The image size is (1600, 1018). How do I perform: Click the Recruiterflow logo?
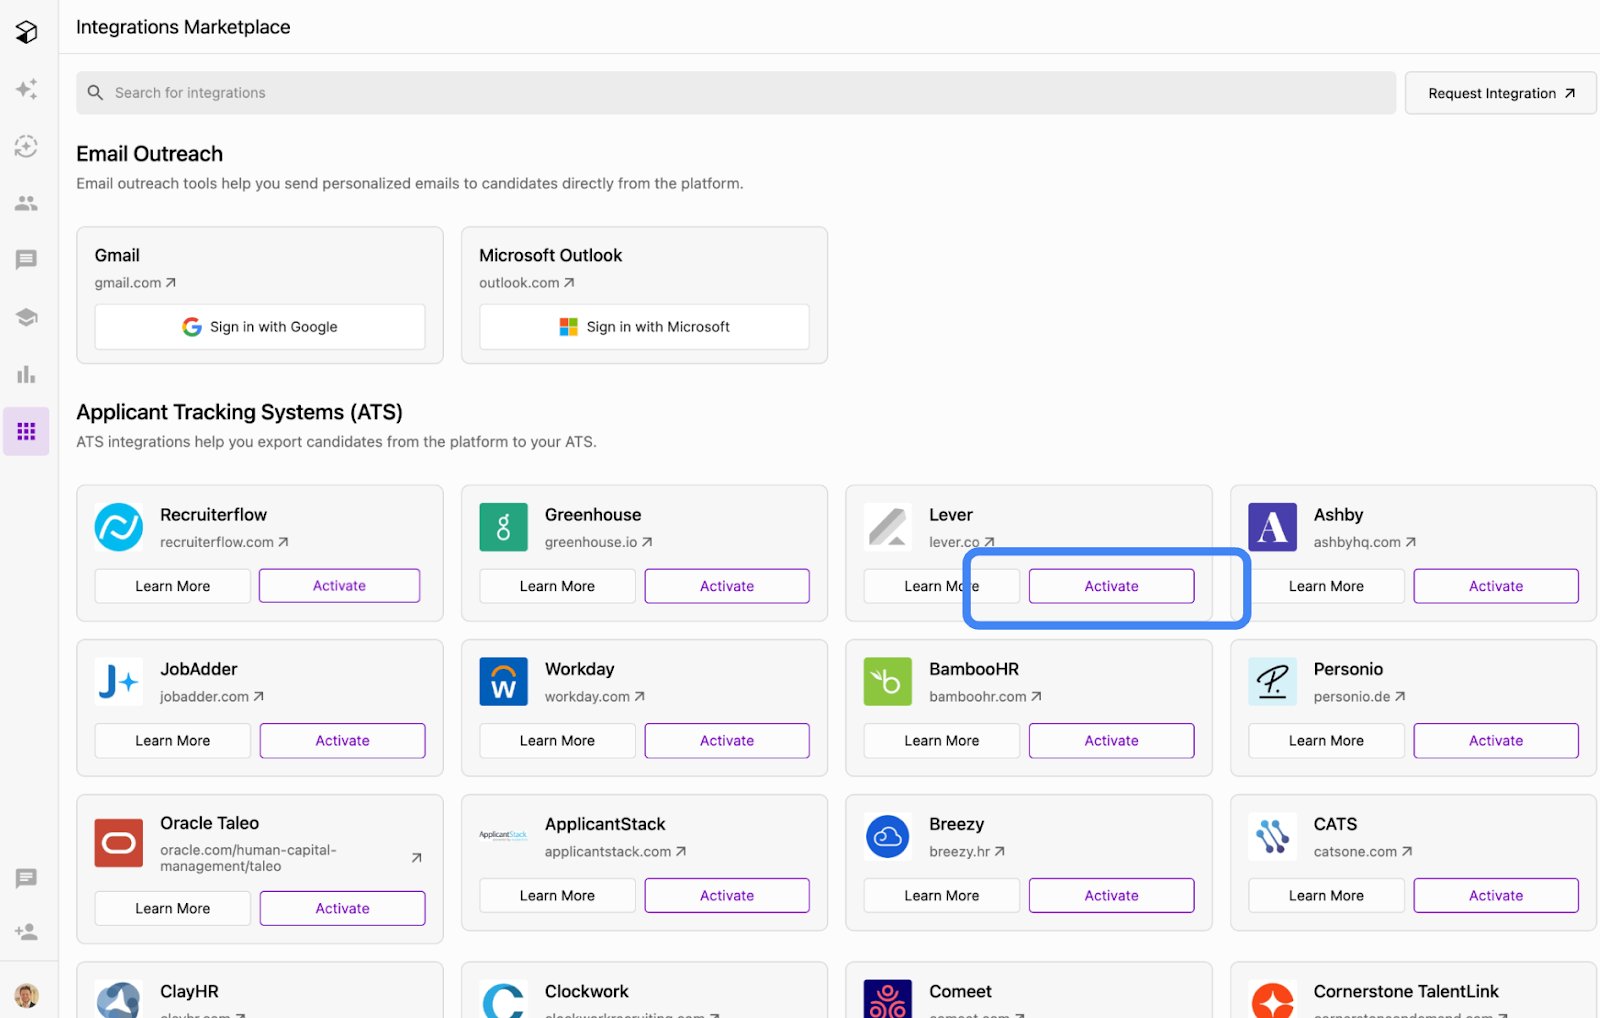119,527
